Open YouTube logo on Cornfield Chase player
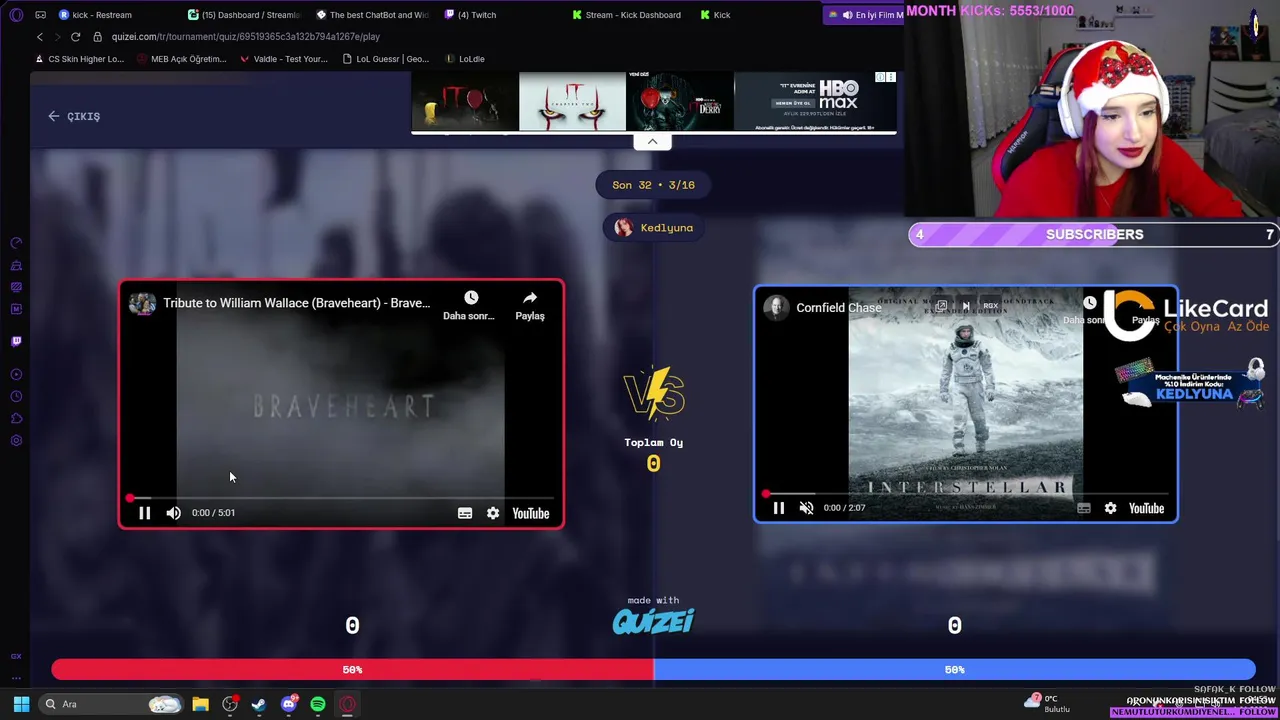This screenshot has width=1280, height=720. point(1146,508)
